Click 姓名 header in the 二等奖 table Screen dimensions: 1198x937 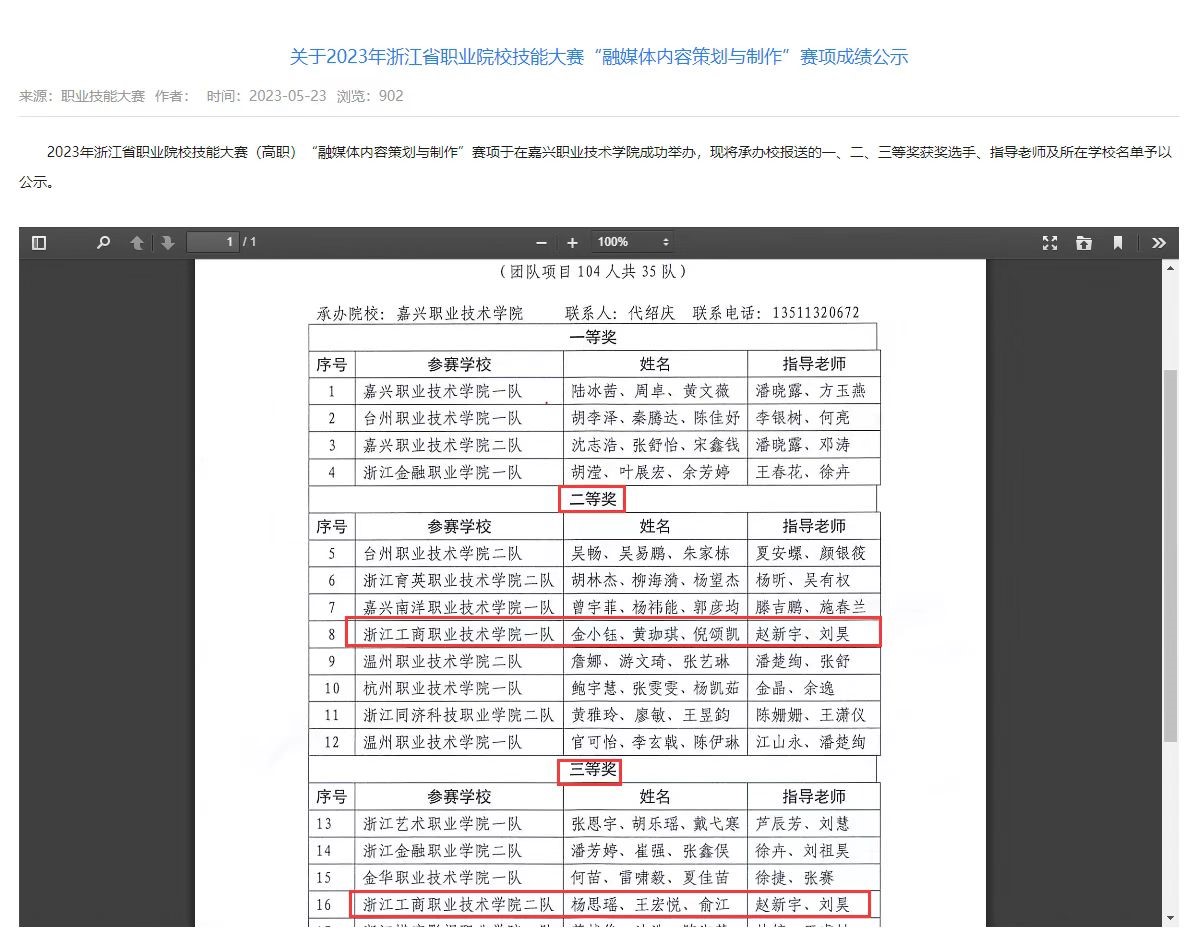(x=655, y=527)
